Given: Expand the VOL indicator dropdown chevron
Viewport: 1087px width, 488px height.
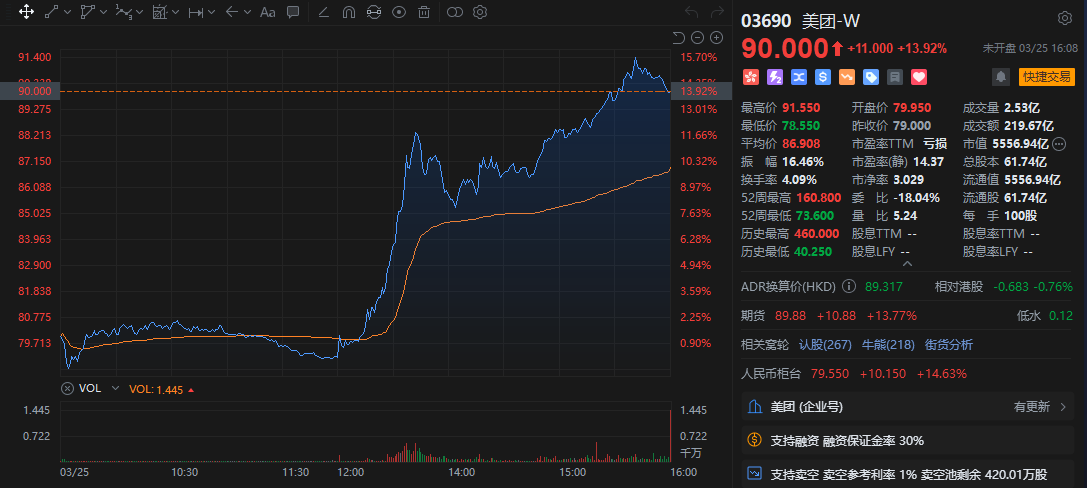Looking at the screenshot, I should [x=115, y=388].
